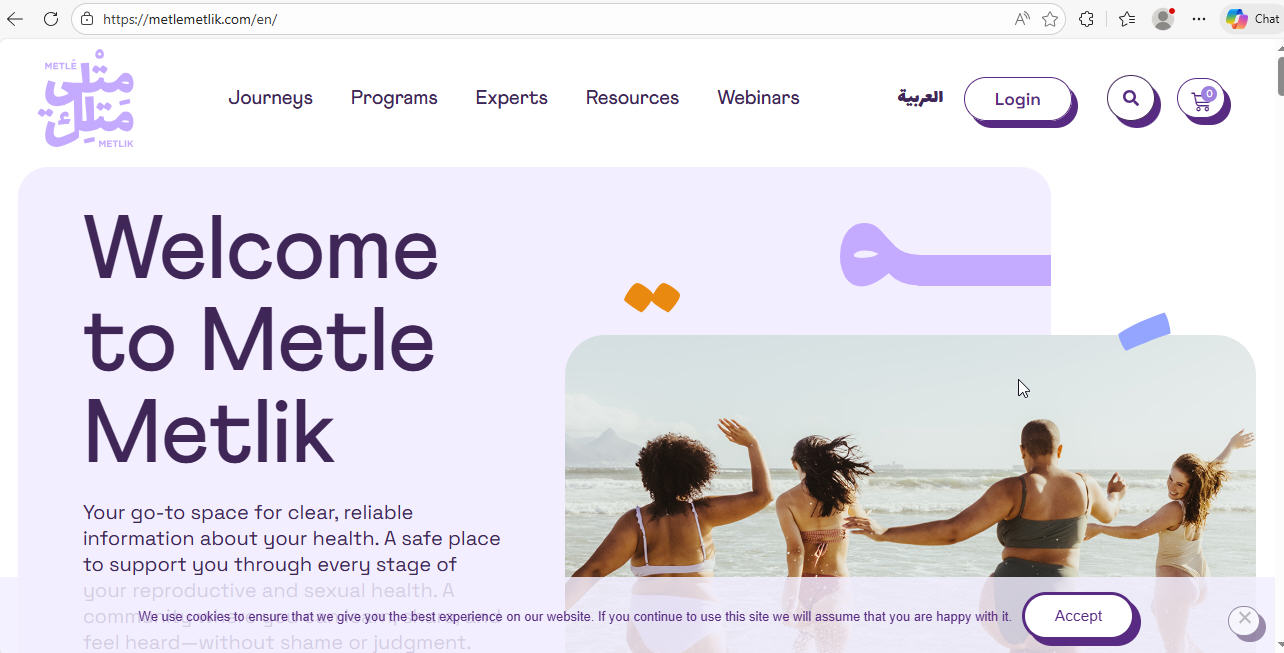Add page to favorites star icon
This screenshot has height=653, width=1284.
[1050, 19]
